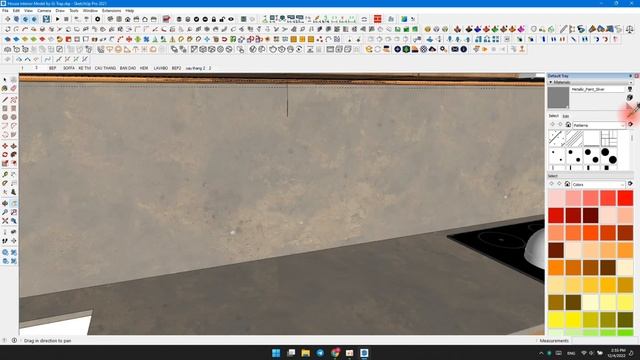Screen dimensions: 640x360
Task: Click In Model home button next to Patterns
Action: [x=568, y=124]
